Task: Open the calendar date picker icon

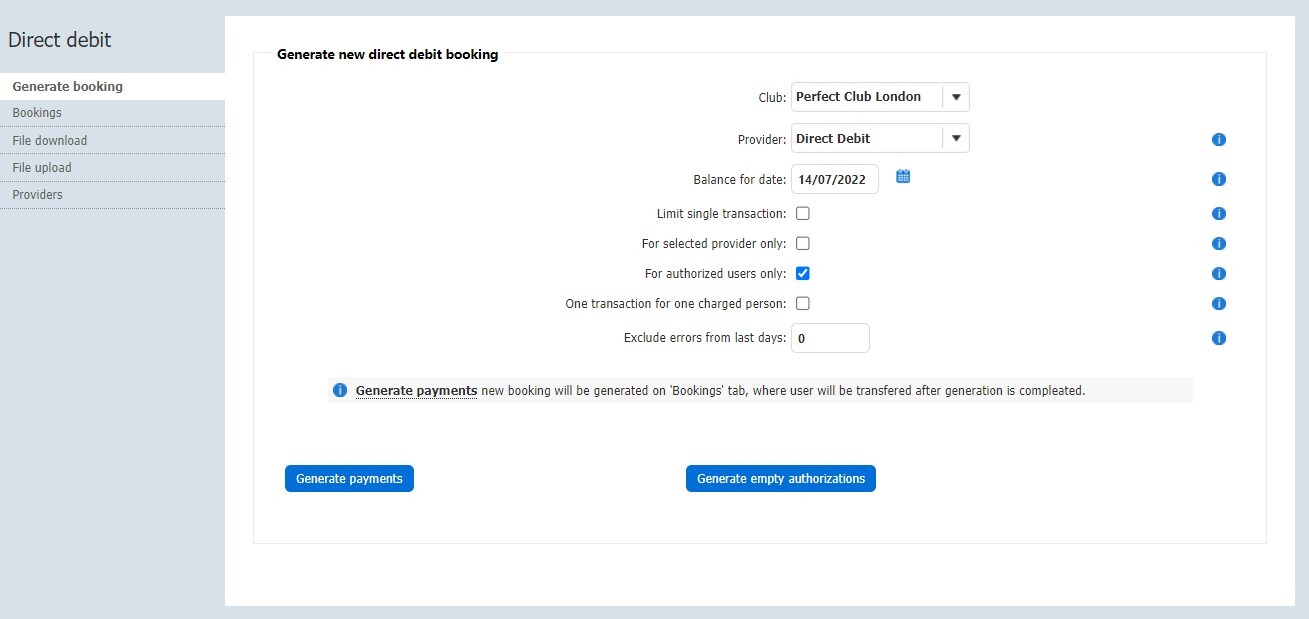Action: pos(903,177)
